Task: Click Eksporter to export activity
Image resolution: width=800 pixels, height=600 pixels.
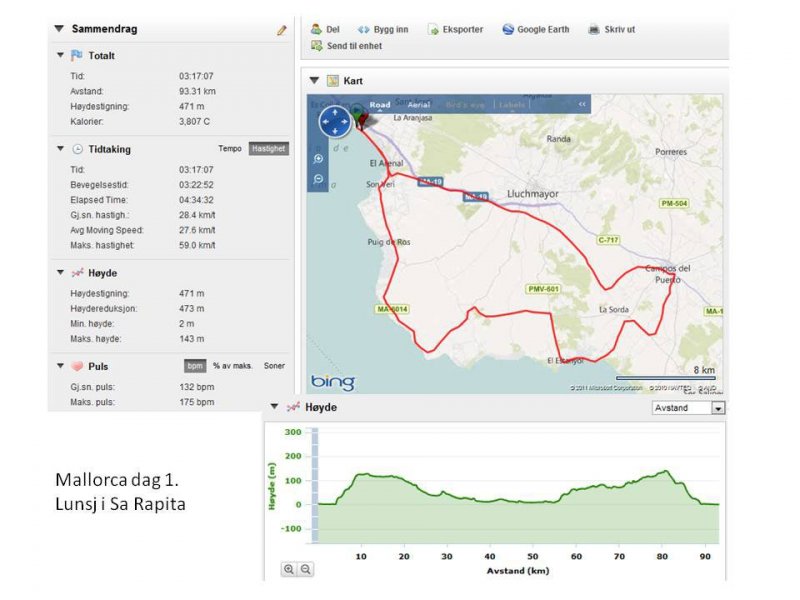Action: click(455, 30)
